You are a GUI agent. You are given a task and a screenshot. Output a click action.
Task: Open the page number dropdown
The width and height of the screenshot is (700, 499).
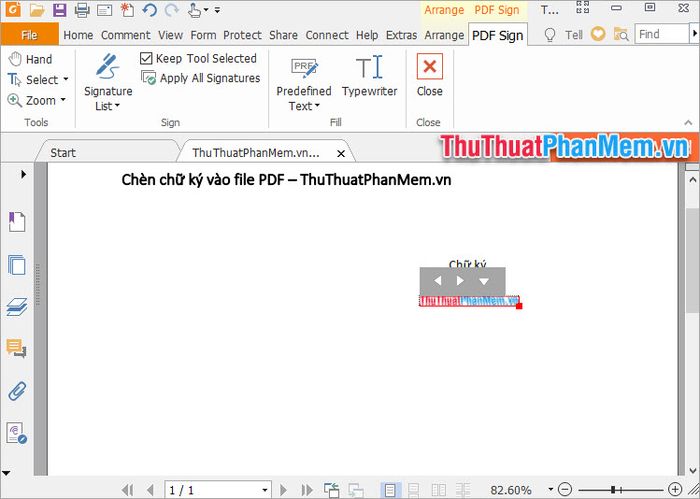tap(265, 490)
